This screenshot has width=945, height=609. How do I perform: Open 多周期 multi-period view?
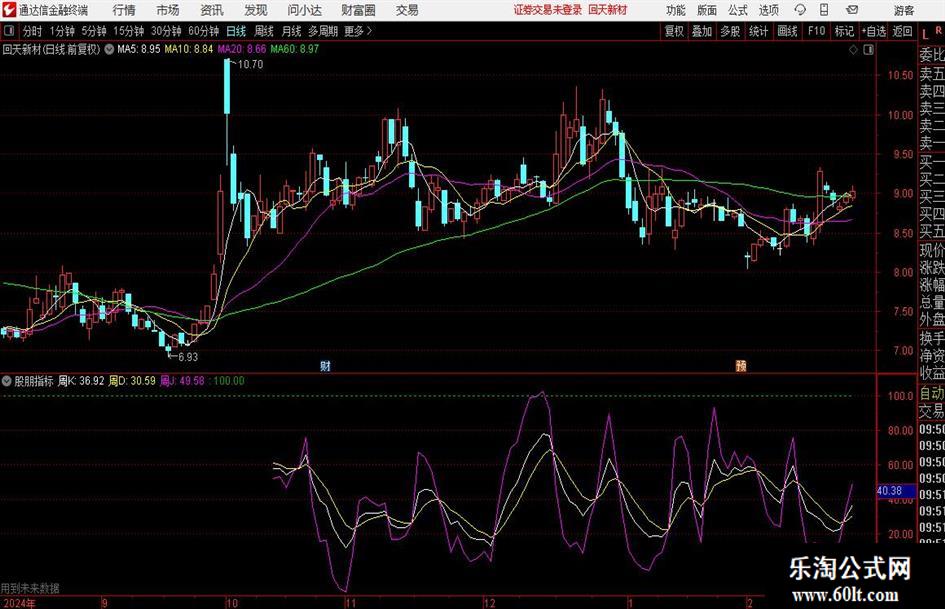click(323, 31)
